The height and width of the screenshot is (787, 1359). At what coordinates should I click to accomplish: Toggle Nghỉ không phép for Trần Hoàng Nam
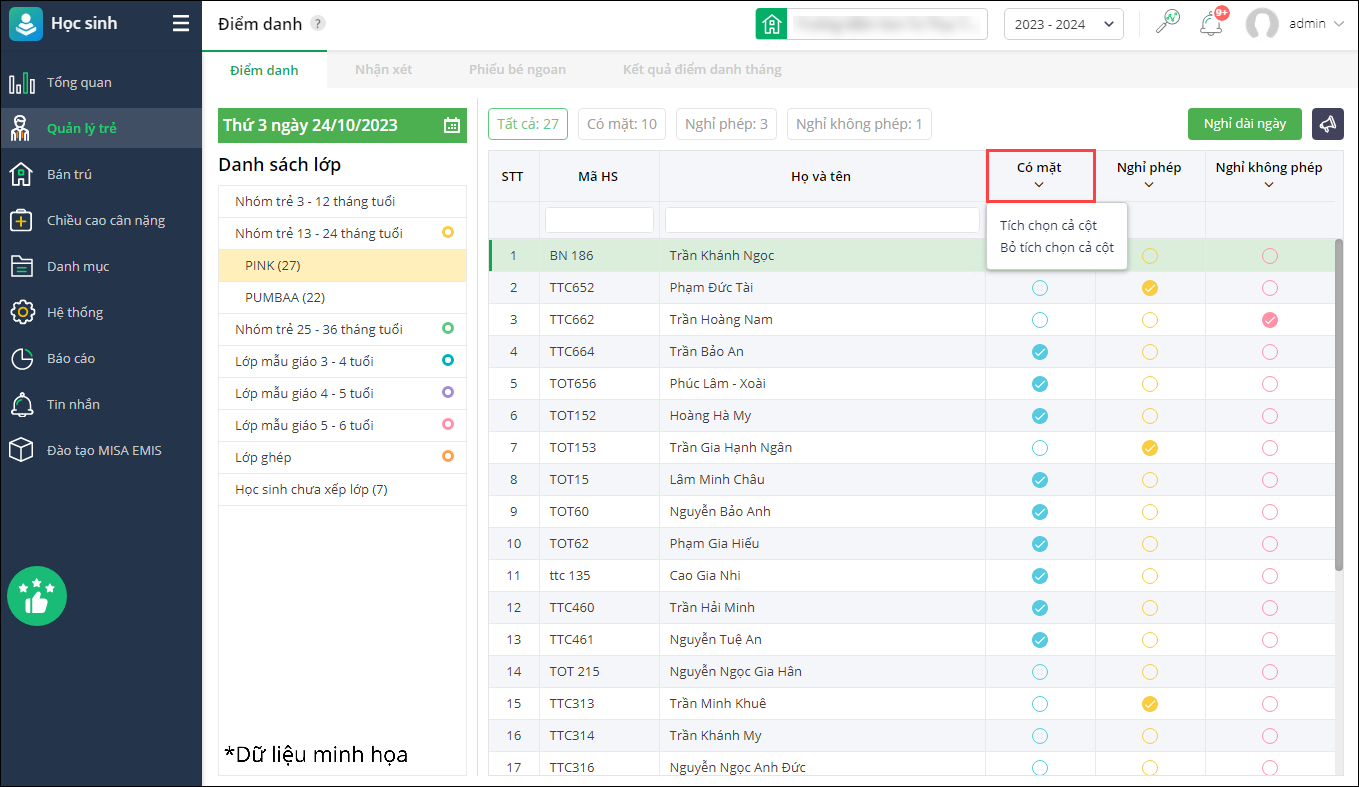tap(1269, 320)
